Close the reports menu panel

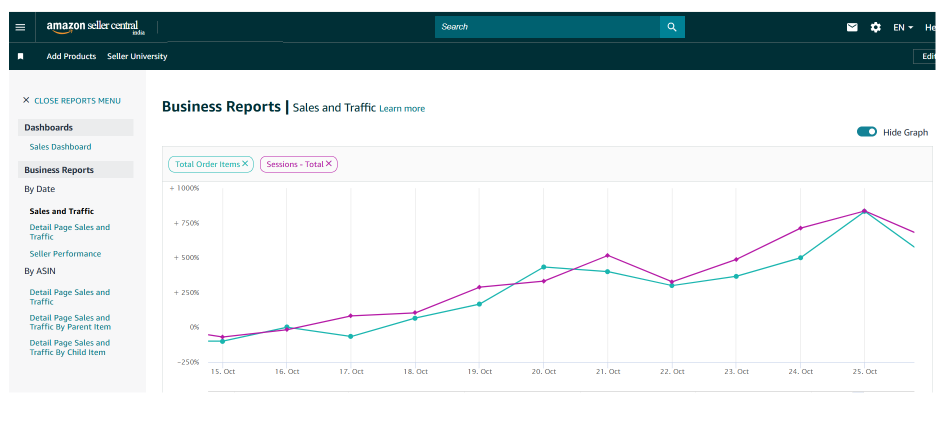point(71,101)
